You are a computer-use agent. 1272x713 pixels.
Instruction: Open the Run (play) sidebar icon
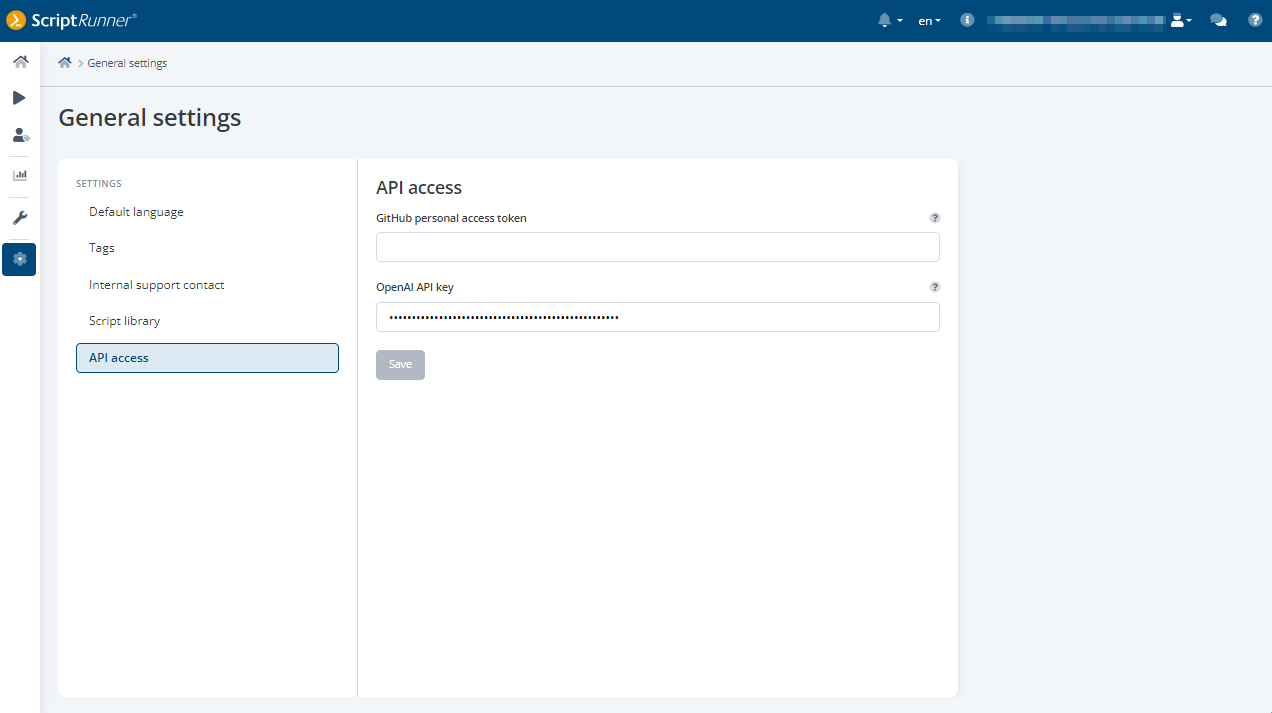pyautogui.click(x=19, y=98)
